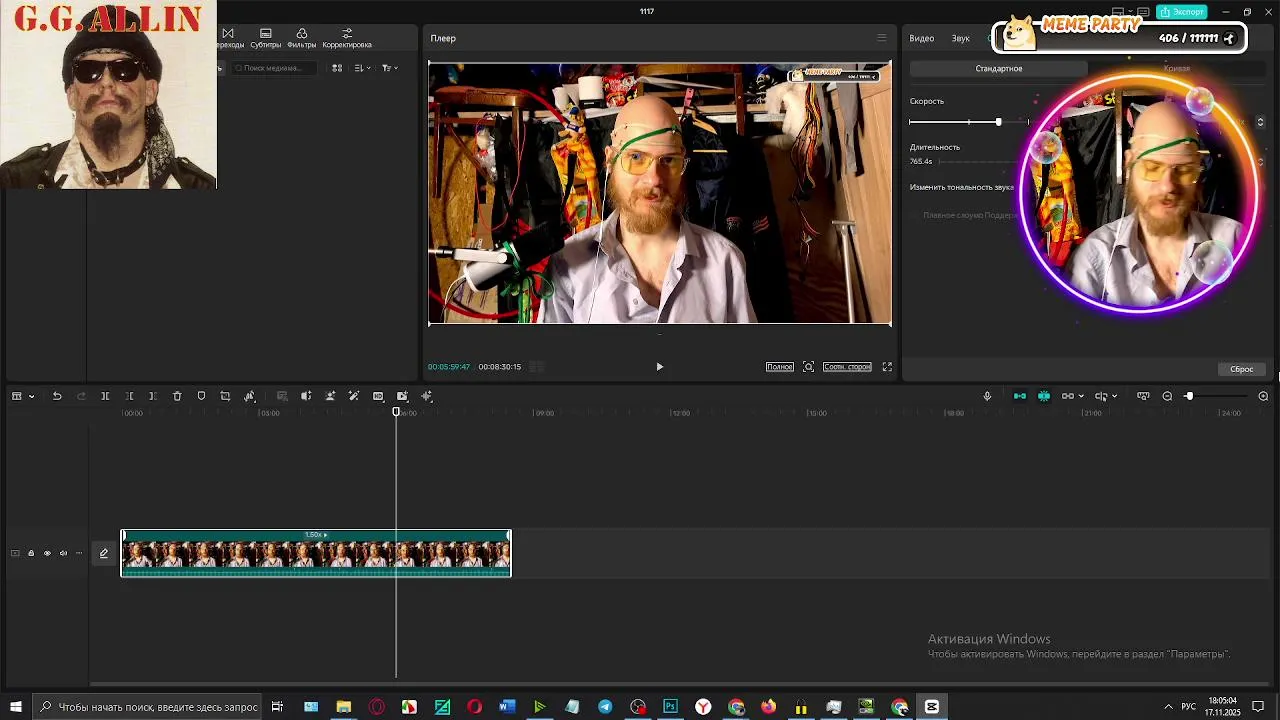Click the speed stepper arrows

(x=1260, y=122)
